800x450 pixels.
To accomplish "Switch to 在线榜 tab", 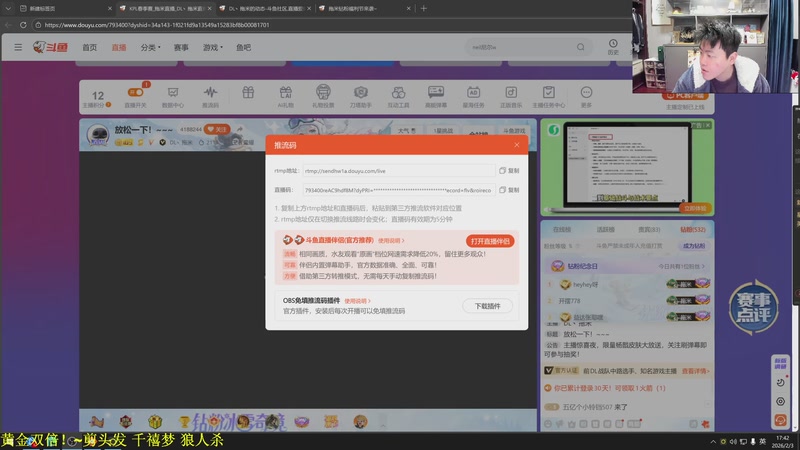I will tap(562, 230).
